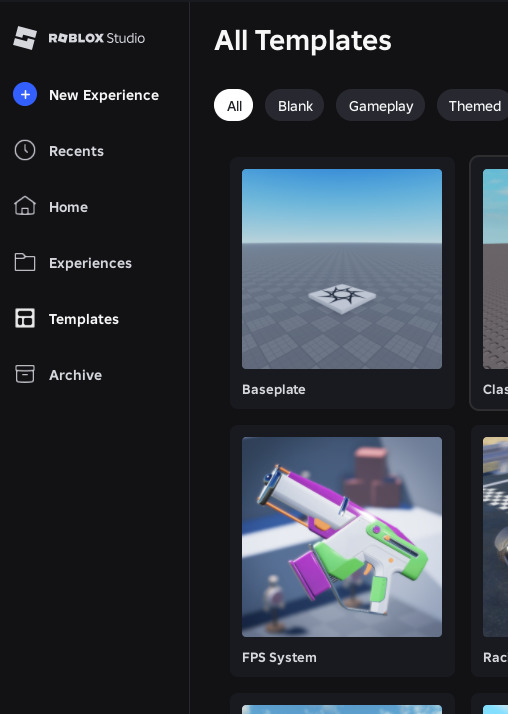Filter templates by Blank
The height and width of the screenshot is (714, 508).
pos(295,105)
